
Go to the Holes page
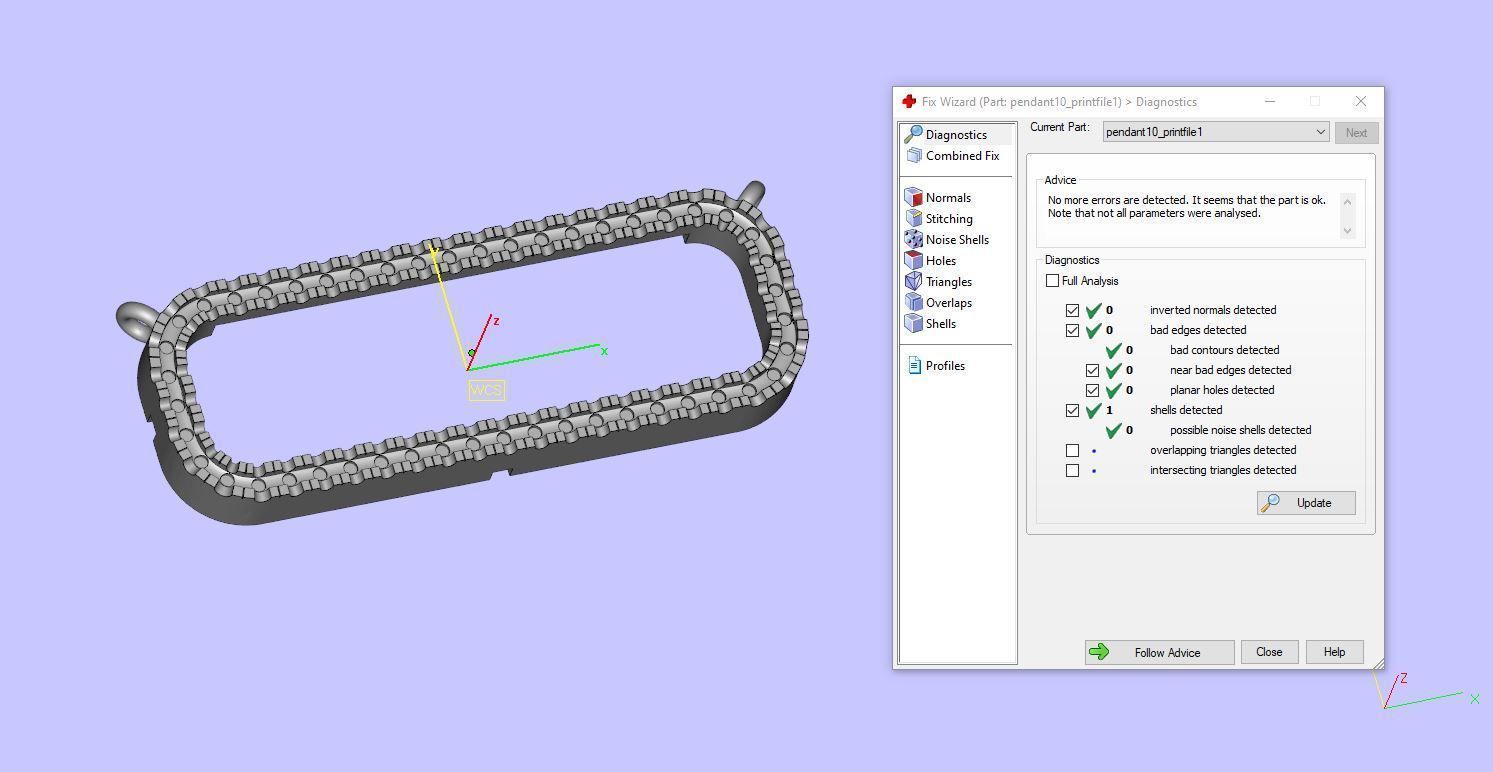pos(940,261)
